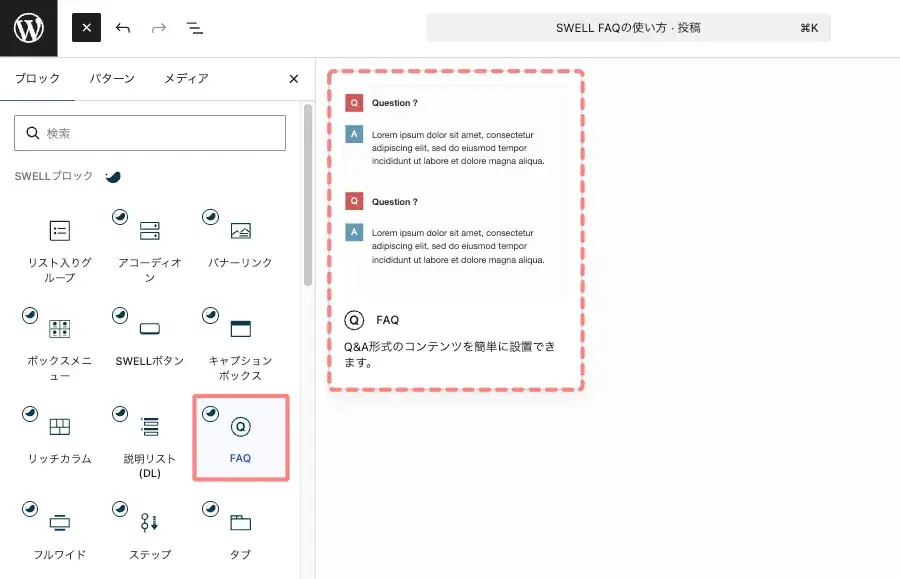Insert the リスト入りグループ block
The width and height of the screenshot is (900, 579).
click(60, 249)
